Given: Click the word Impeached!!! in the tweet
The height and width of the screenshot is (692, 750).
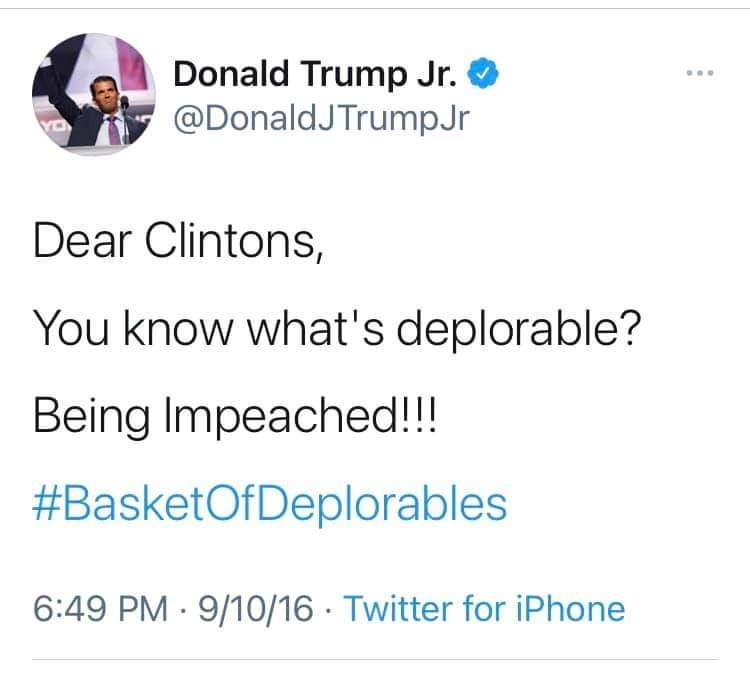Looking at the screenshot, I should coord(300,417).
